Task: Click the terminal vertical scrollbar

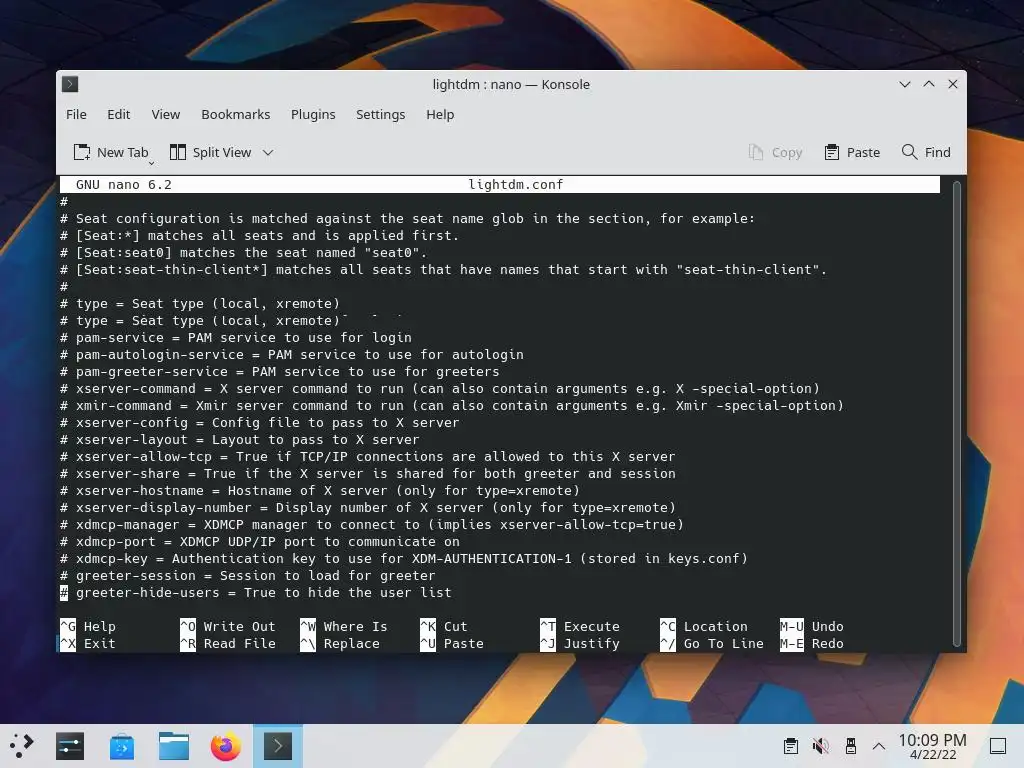Action: point(957,413)
